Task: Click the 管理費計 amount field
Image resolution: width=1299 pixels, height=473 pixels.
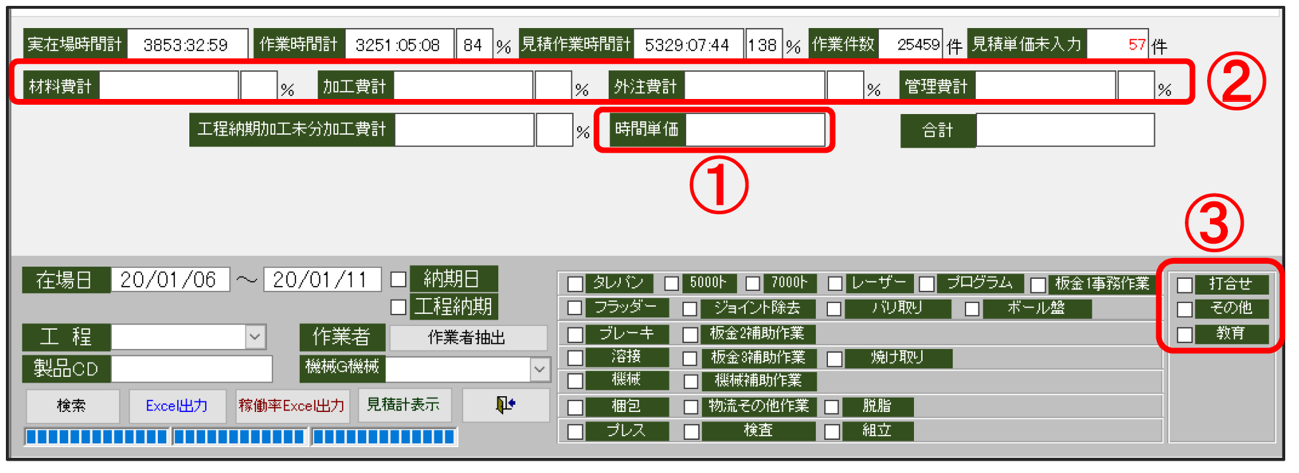Action: tap(1045, 86)
